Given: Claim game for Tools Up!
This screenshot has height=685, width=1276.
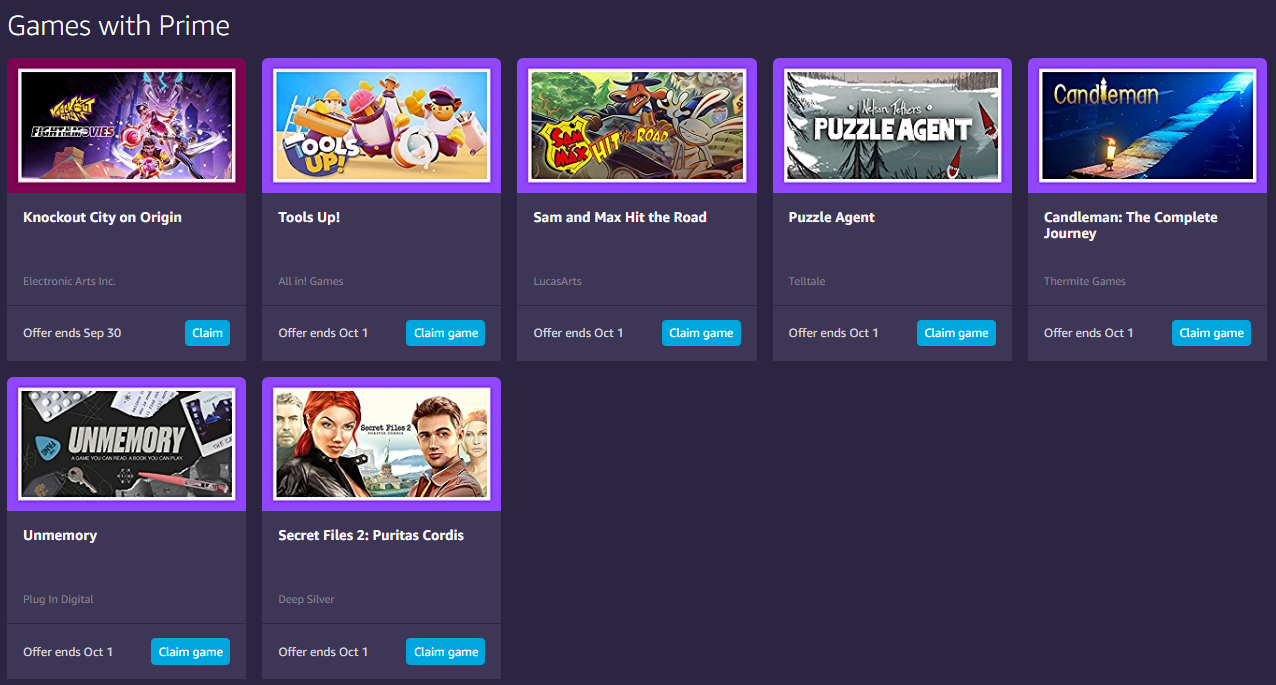Looking at the screenshot, I should coord(446,333).
